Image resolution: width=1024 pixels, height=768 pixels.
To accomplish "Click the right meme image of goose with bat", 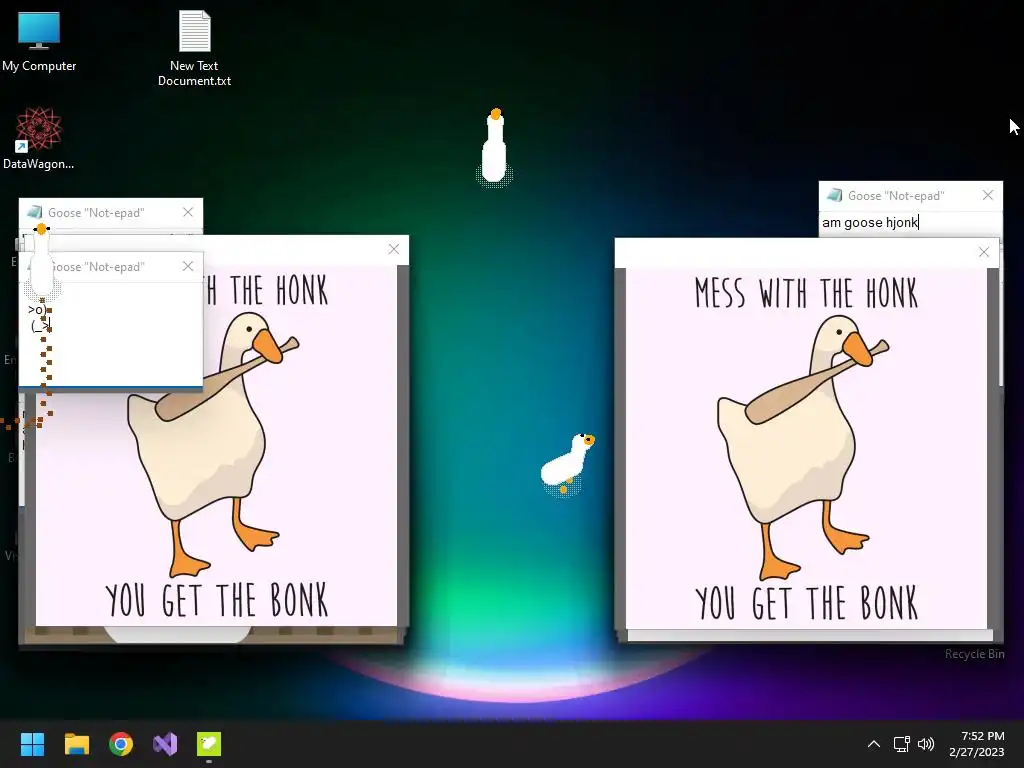I will pyautogui.click(x=806, y=448).
